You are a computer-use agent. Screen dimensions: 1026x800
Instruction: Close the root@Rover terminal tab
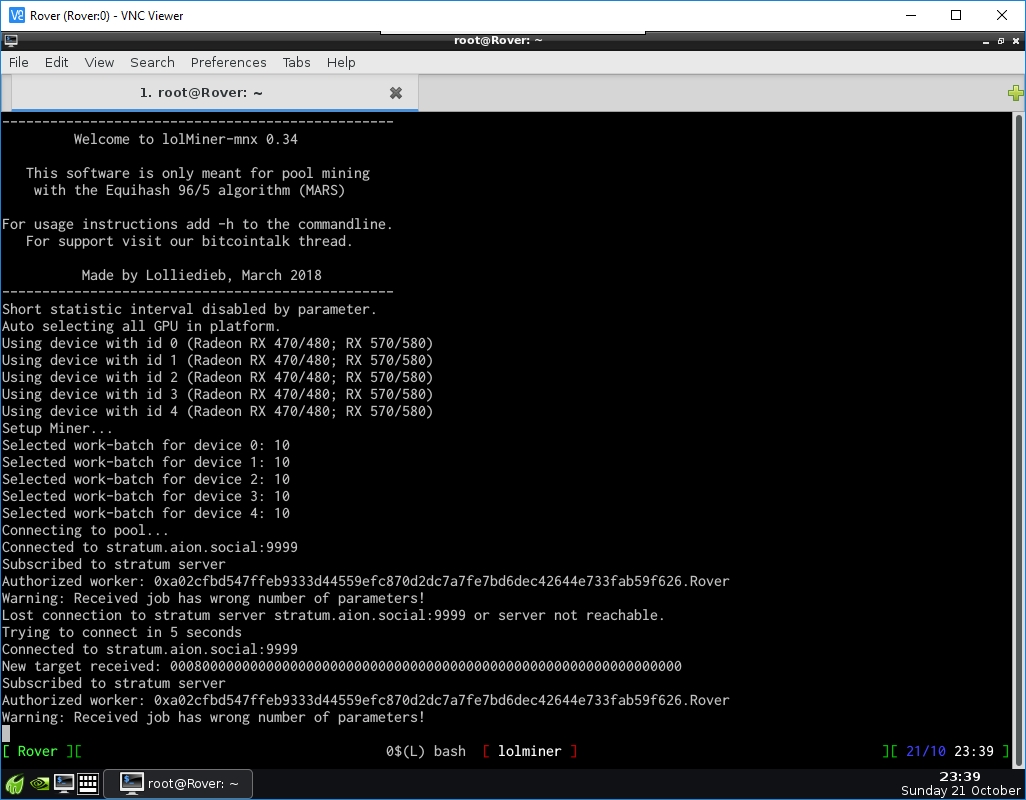click(395, 93)
